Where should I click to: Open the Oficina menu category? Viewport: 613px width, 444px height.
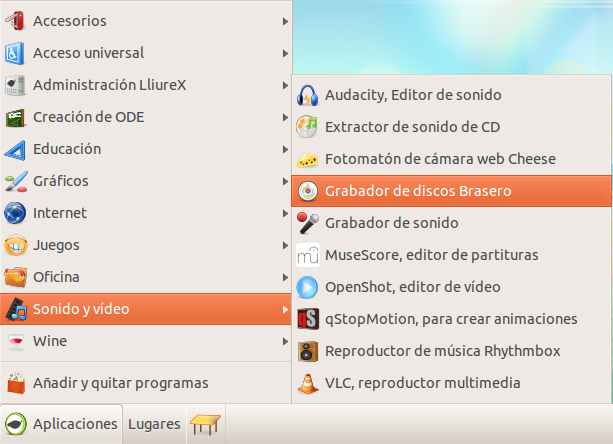click(56, 277)
